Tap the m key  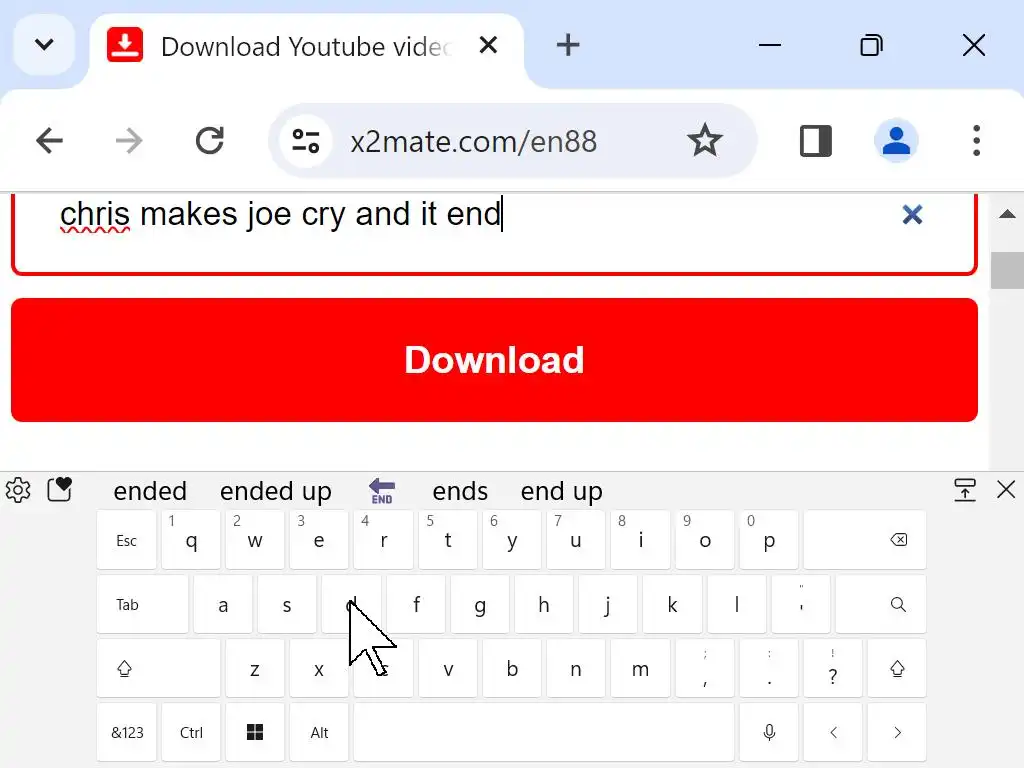tap(640, 669)
